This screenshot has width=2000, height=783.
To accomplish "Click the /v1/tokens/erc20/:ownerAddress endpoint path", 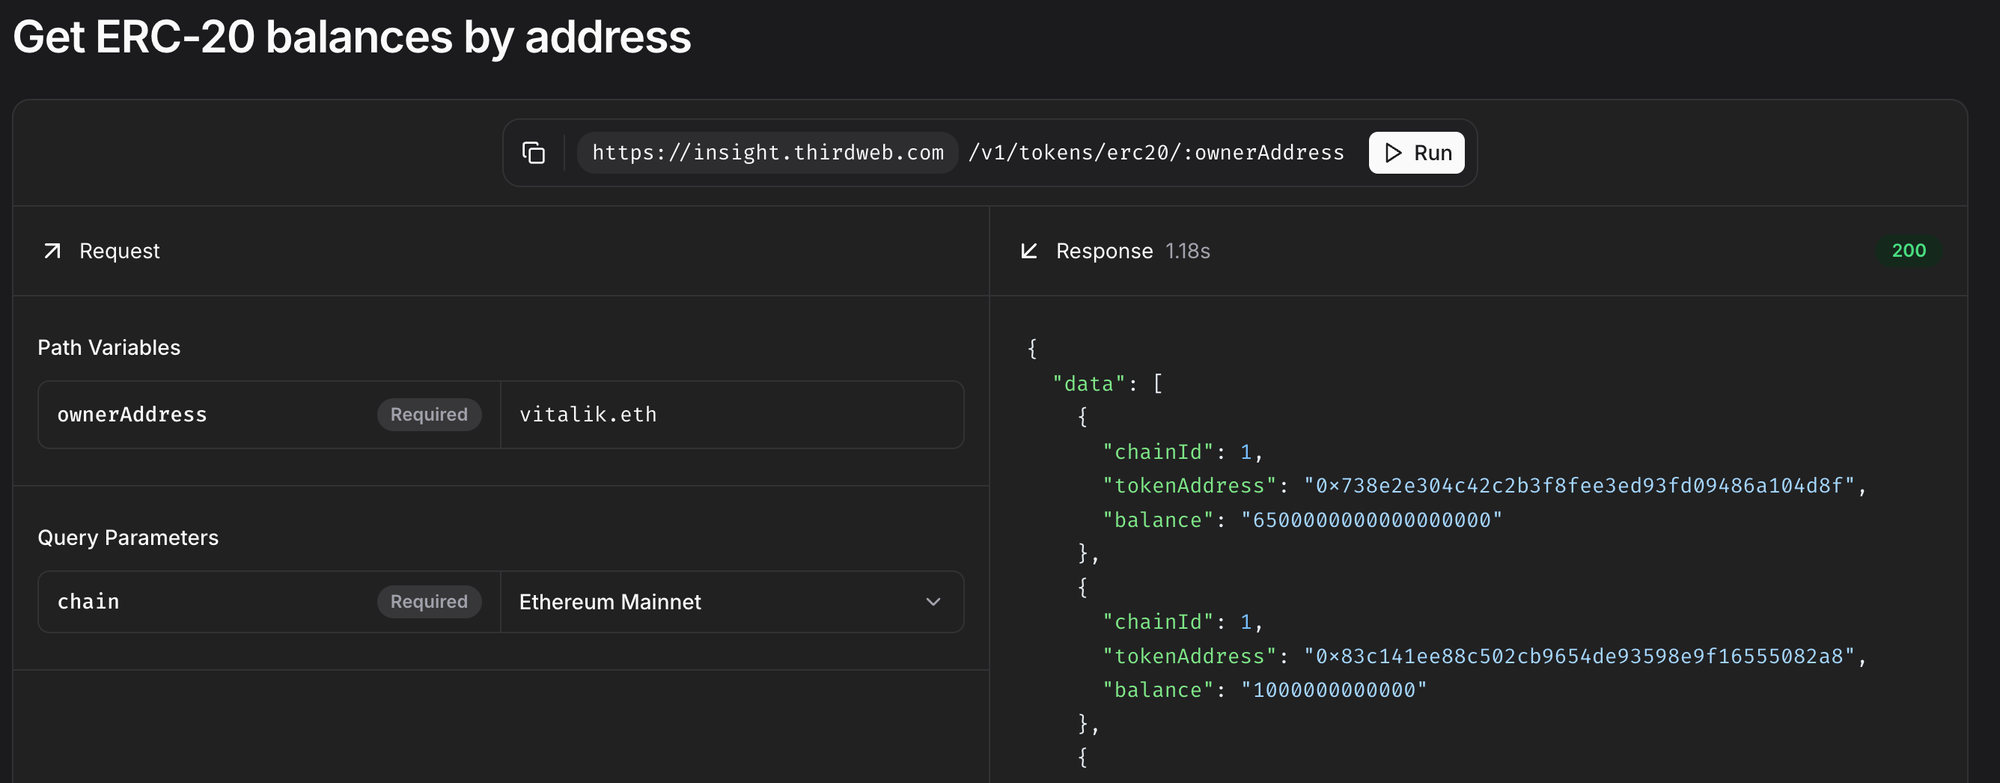I will [1156, 153].
